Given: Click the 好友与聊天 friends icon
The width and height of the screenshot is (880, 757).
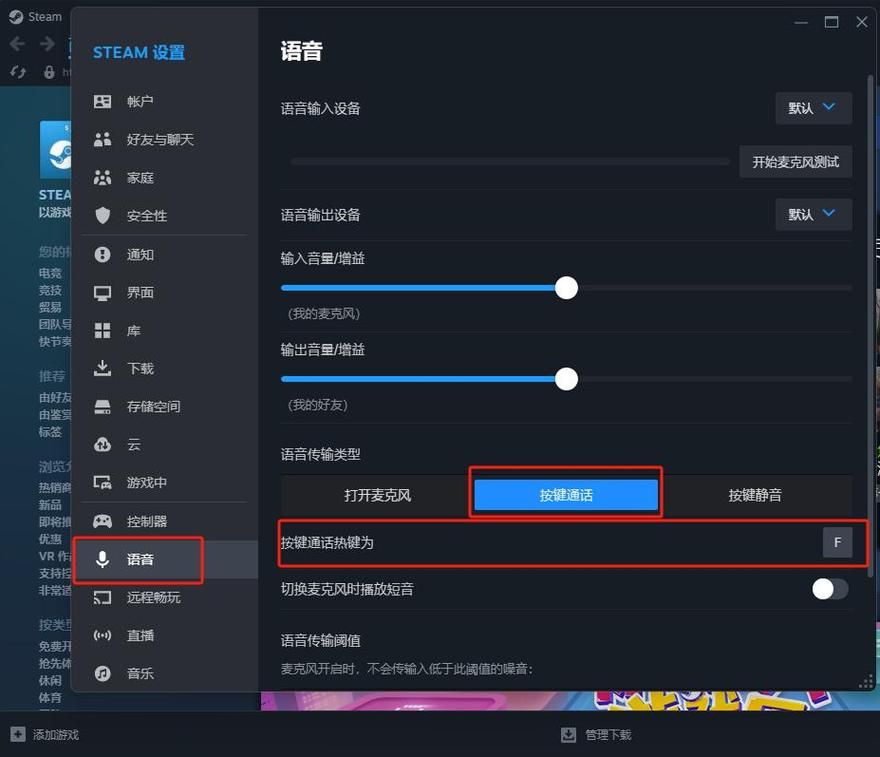Looking at the screenshot, I should [x=102, y=139].
